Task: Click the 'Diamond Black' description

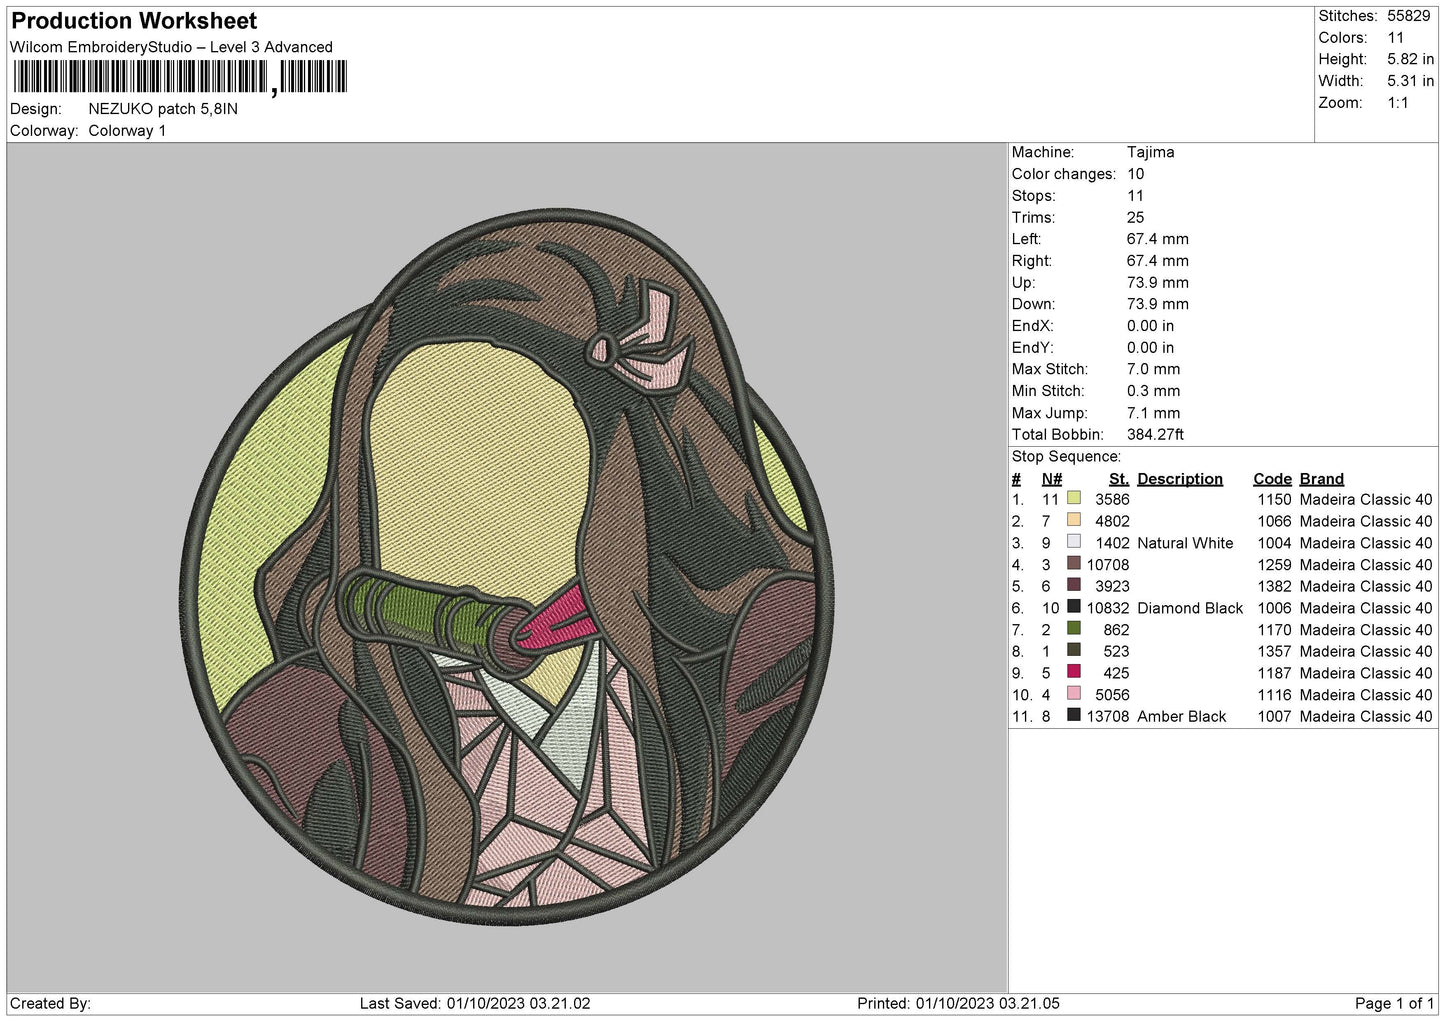Action: coord(1190,608)
